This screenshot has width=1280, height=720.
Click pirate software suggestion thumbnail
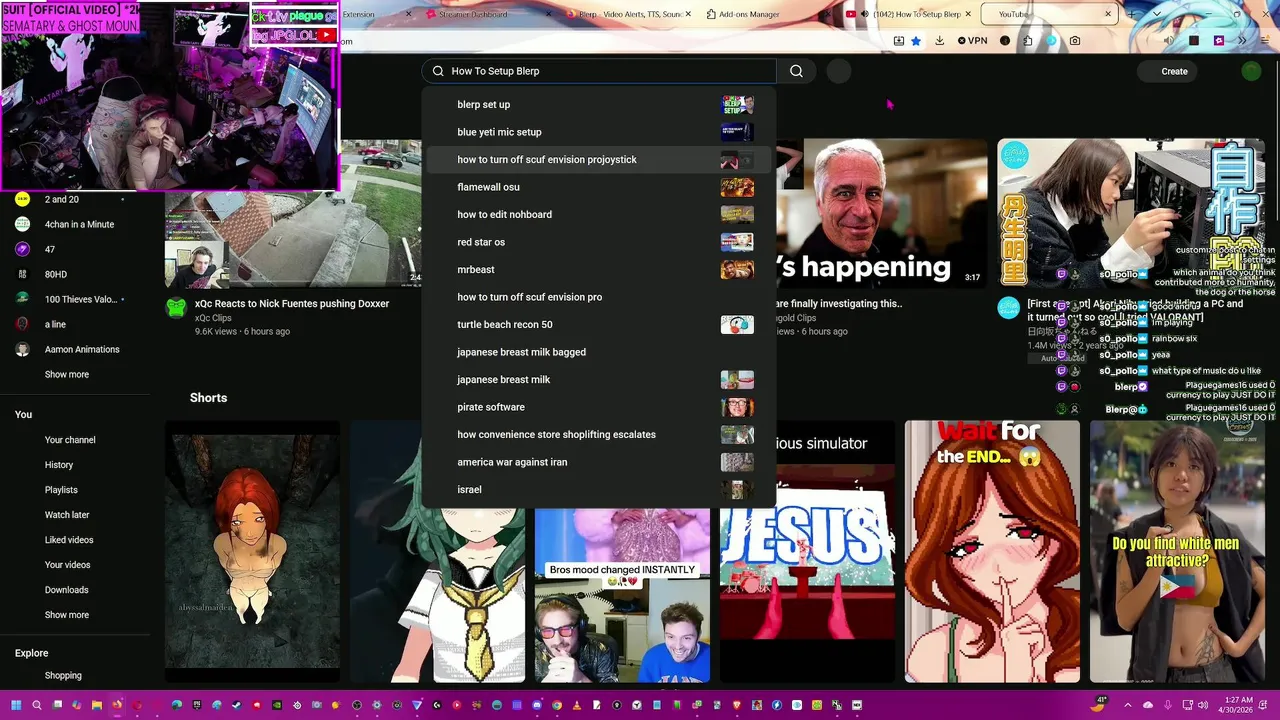[737, 407]
